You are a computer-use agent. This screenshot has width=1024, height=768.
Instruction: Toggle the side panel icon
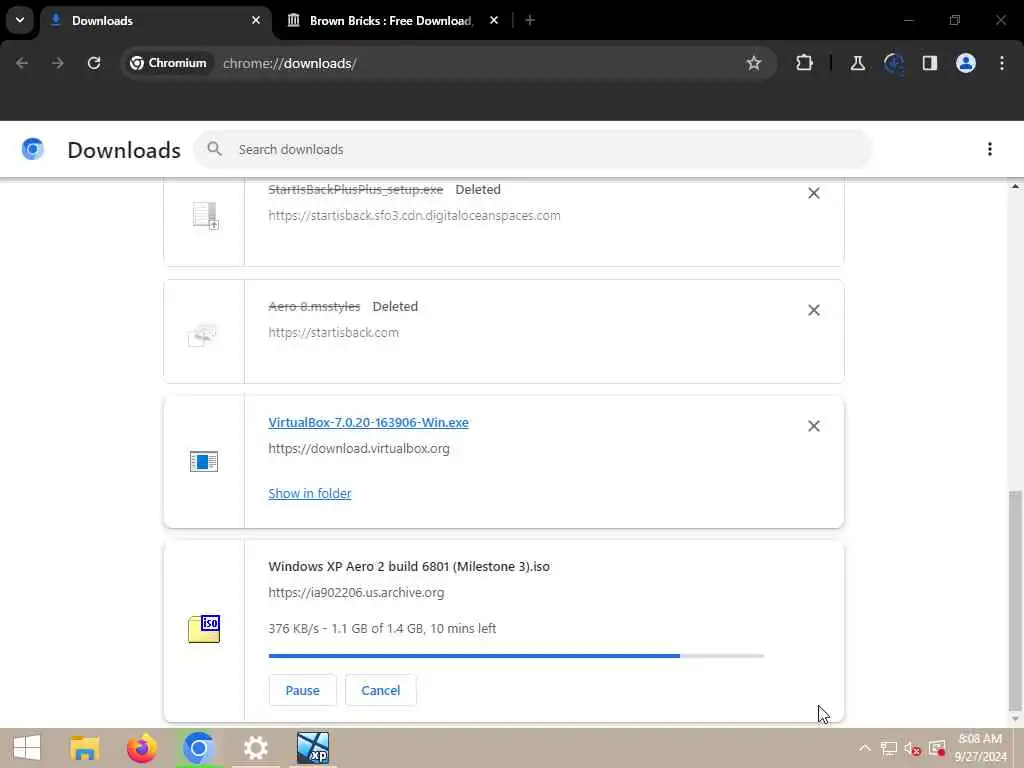(929, 63)
